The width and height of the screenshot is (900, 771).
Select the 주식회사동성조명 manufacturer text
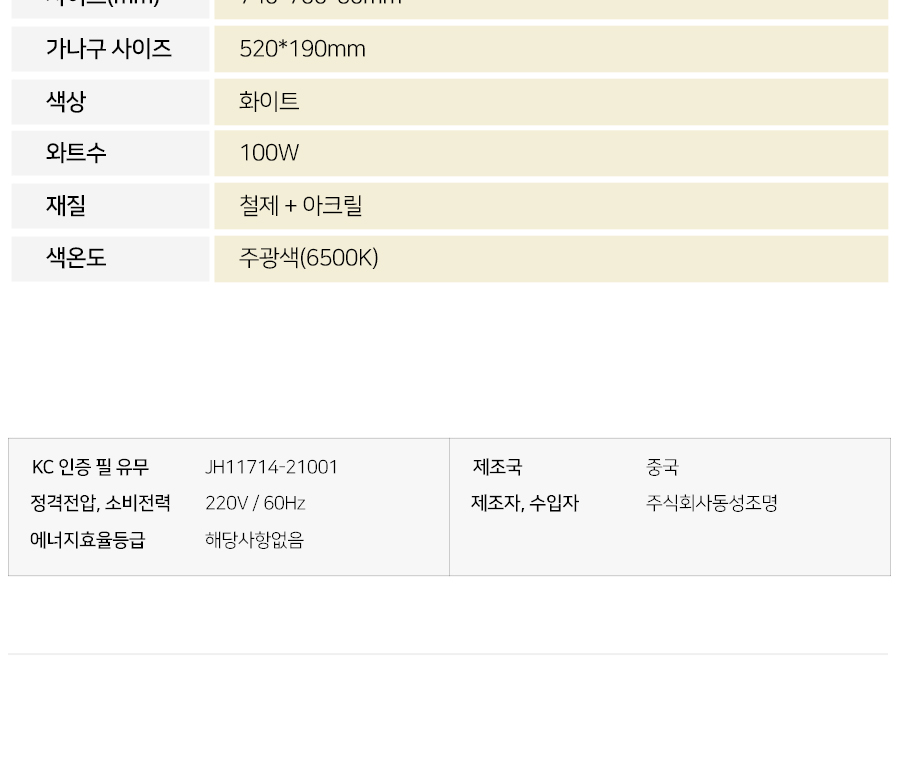point(712,503)
